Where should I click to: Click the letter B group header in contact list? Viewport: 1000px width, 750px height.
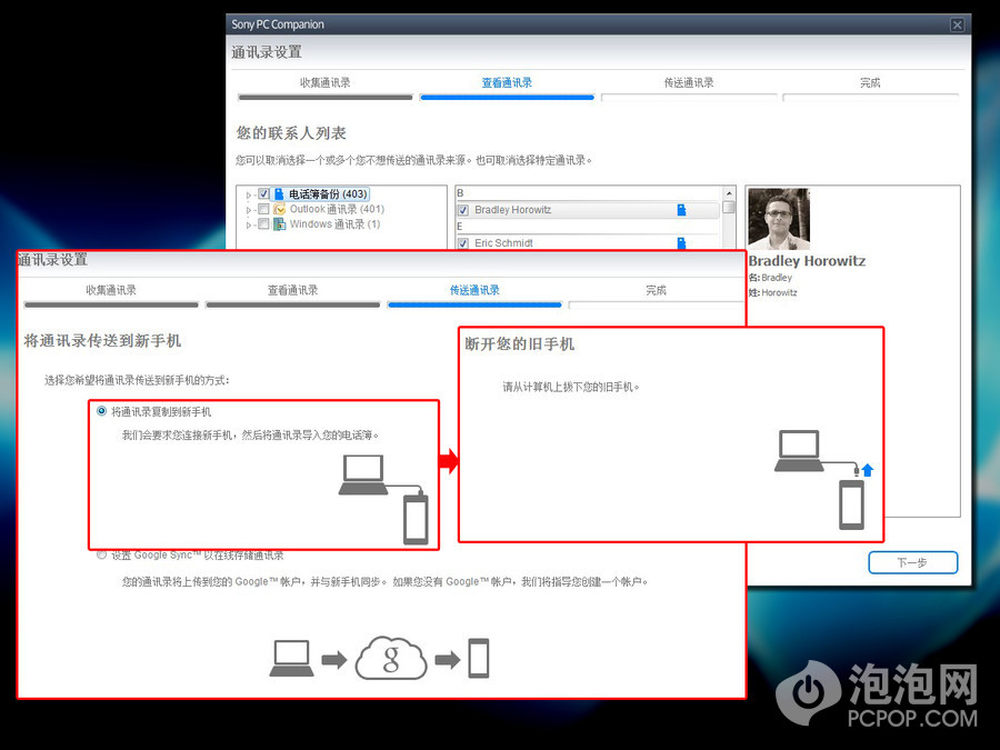[460, 193]
